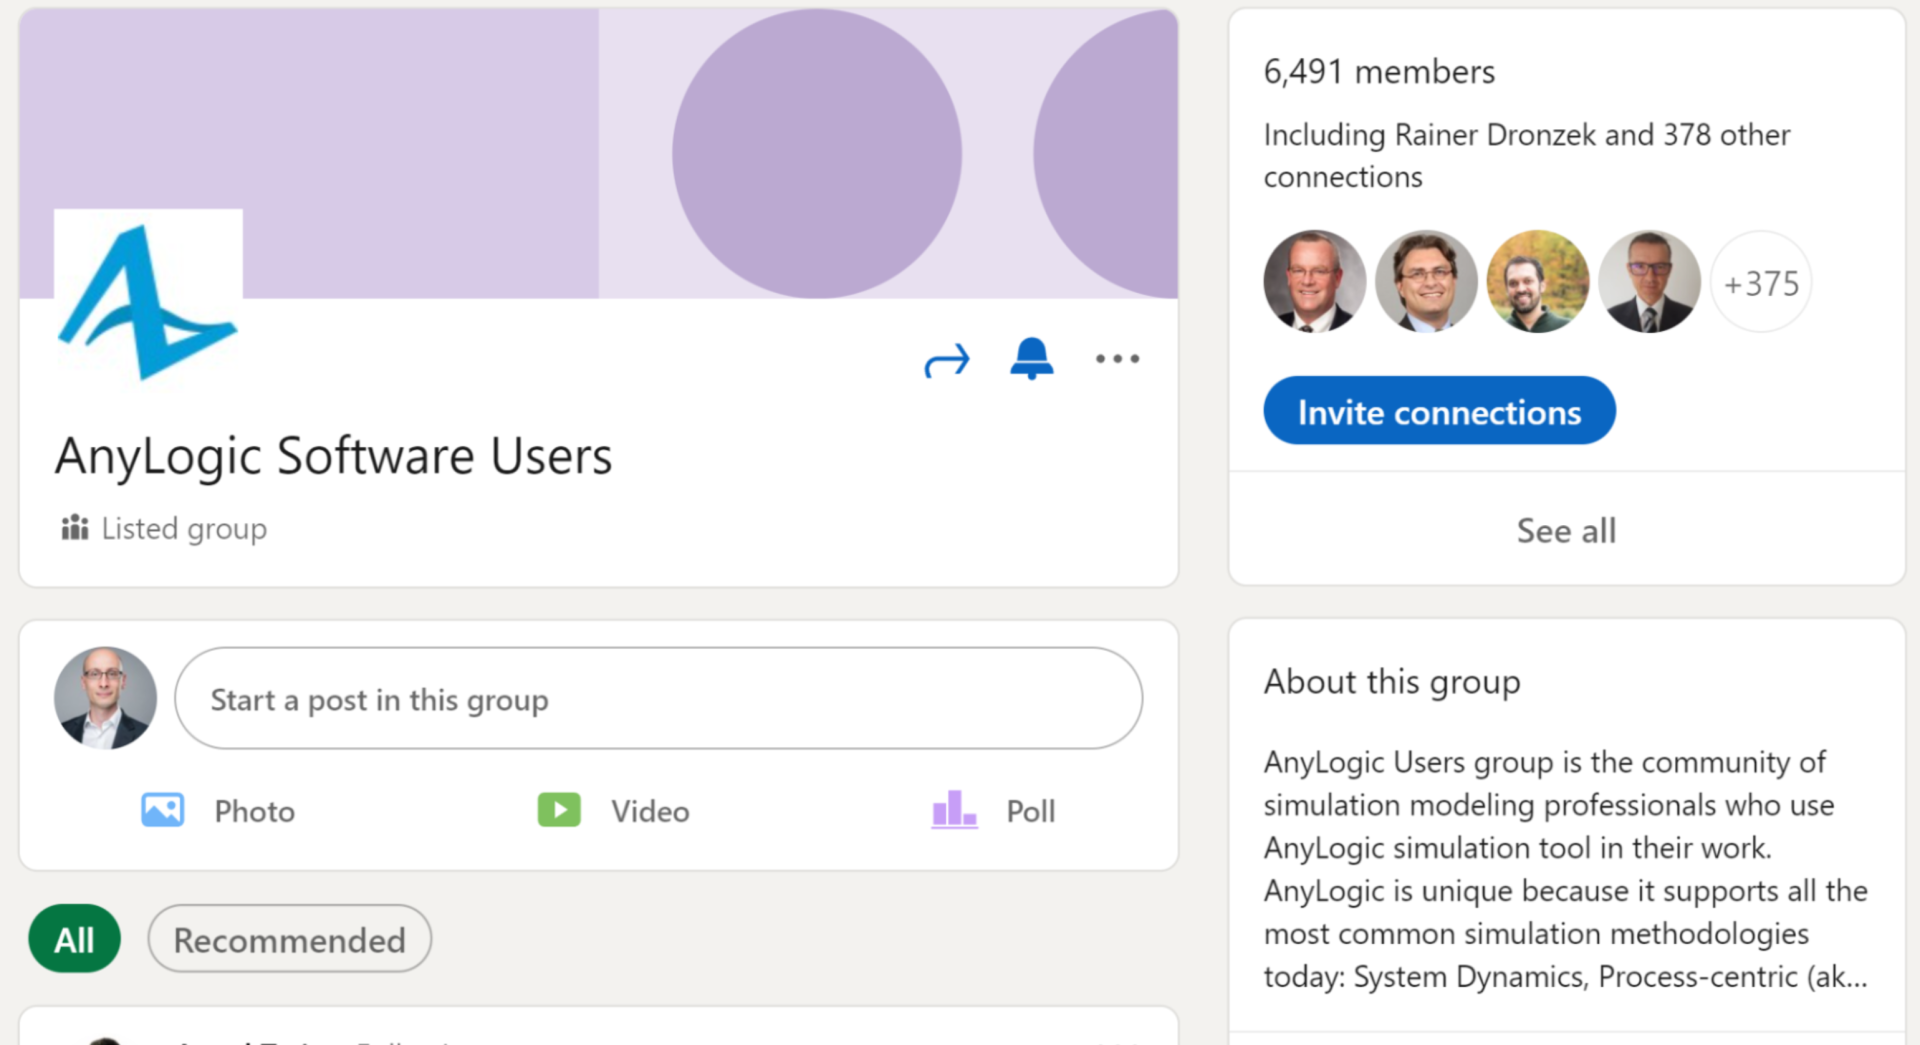
Task: Click the 'AnyLogic Software Users' group title
Action: 333,456
